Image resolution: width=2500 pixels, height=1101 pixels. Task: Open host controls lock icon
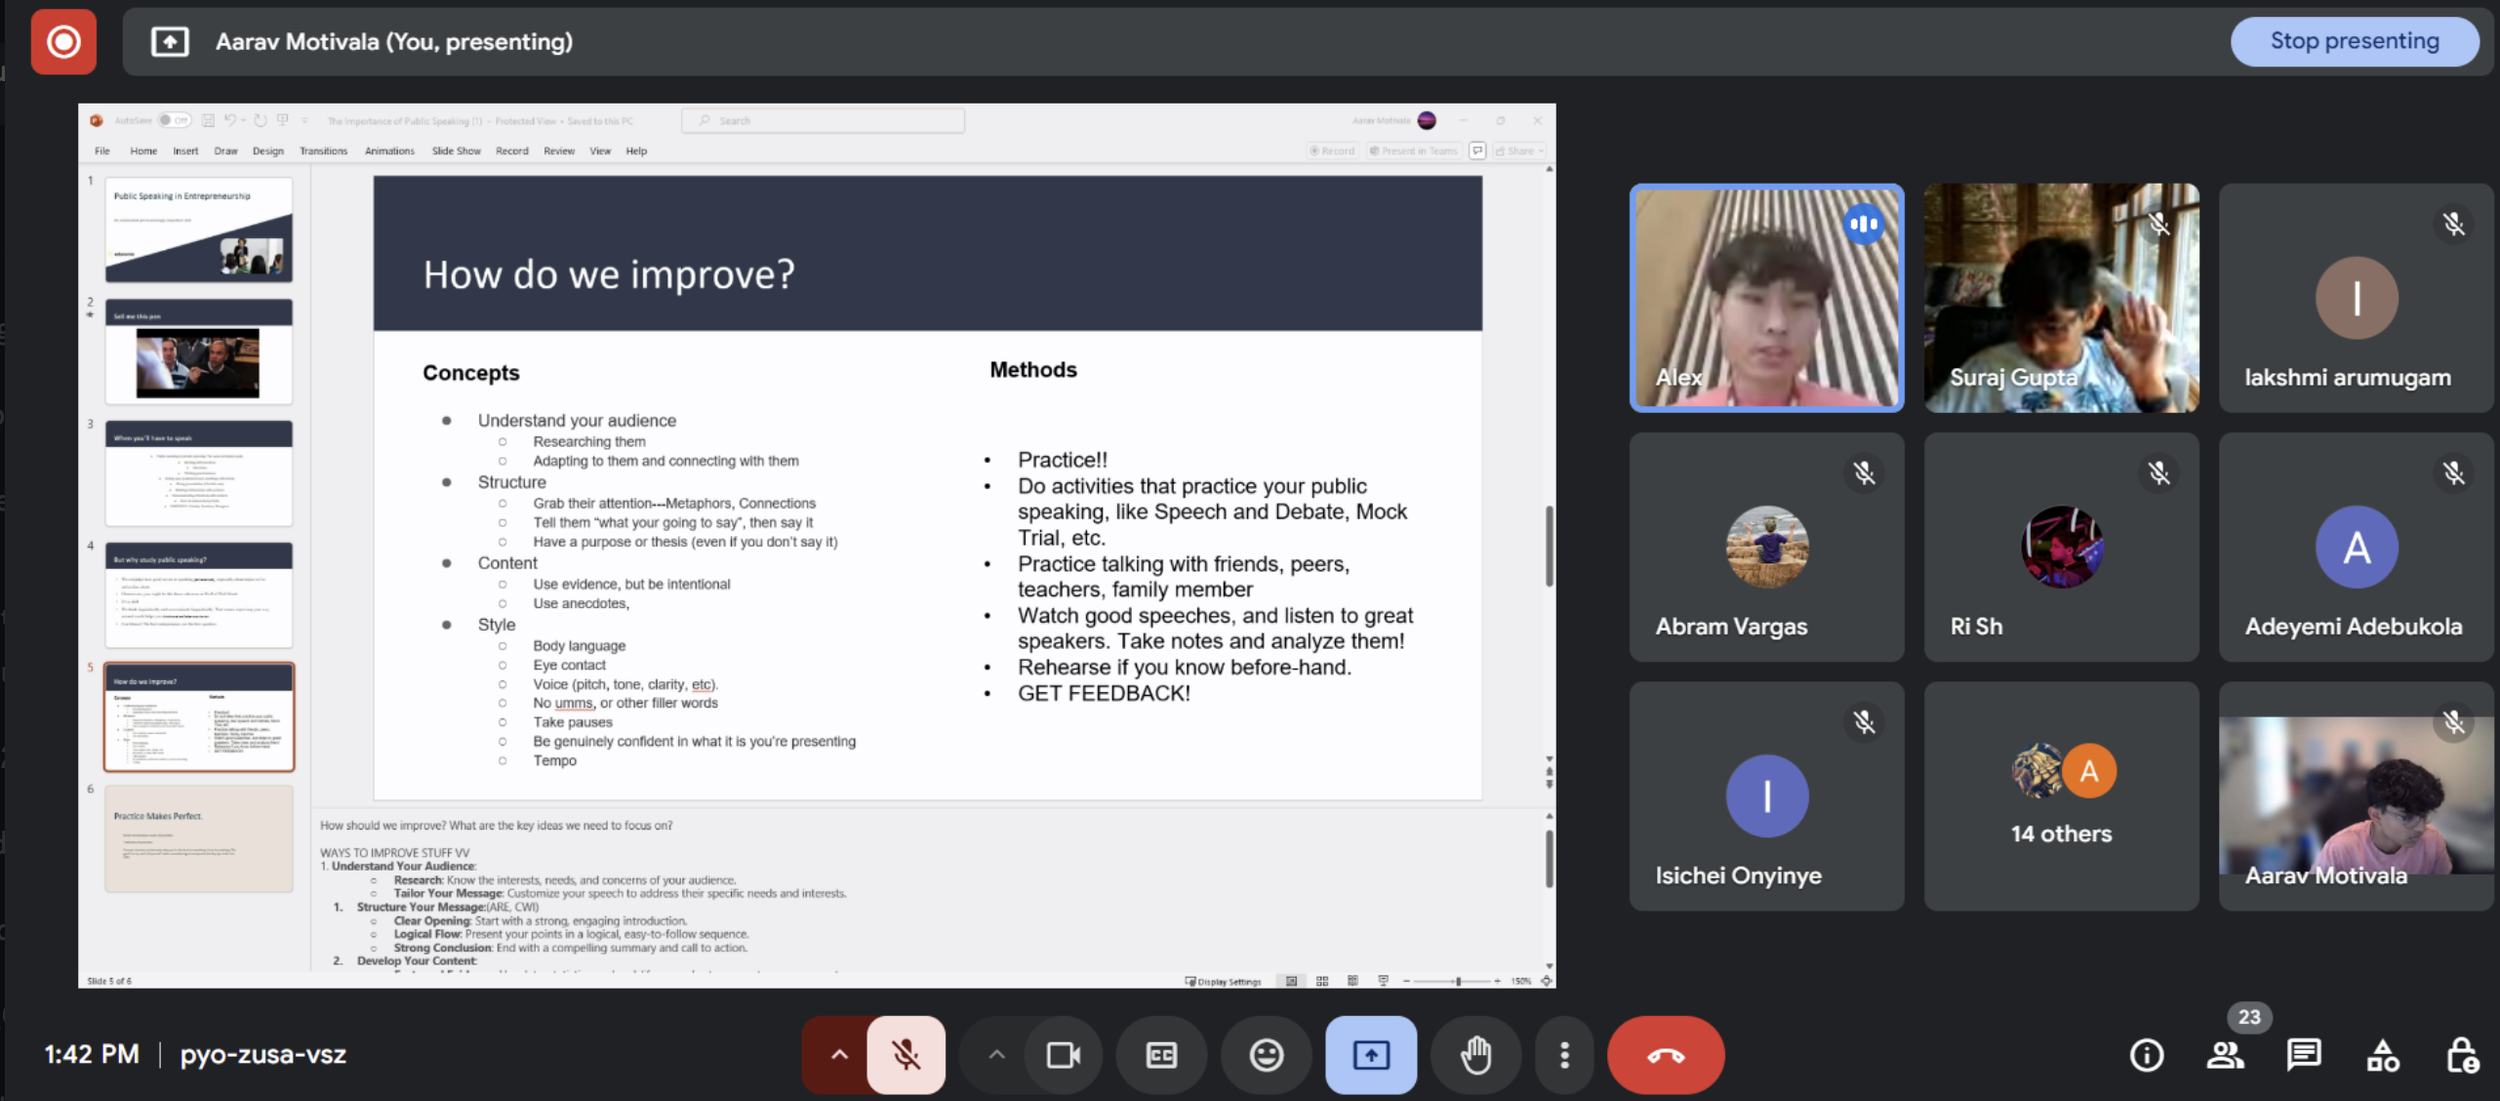2461,1055
